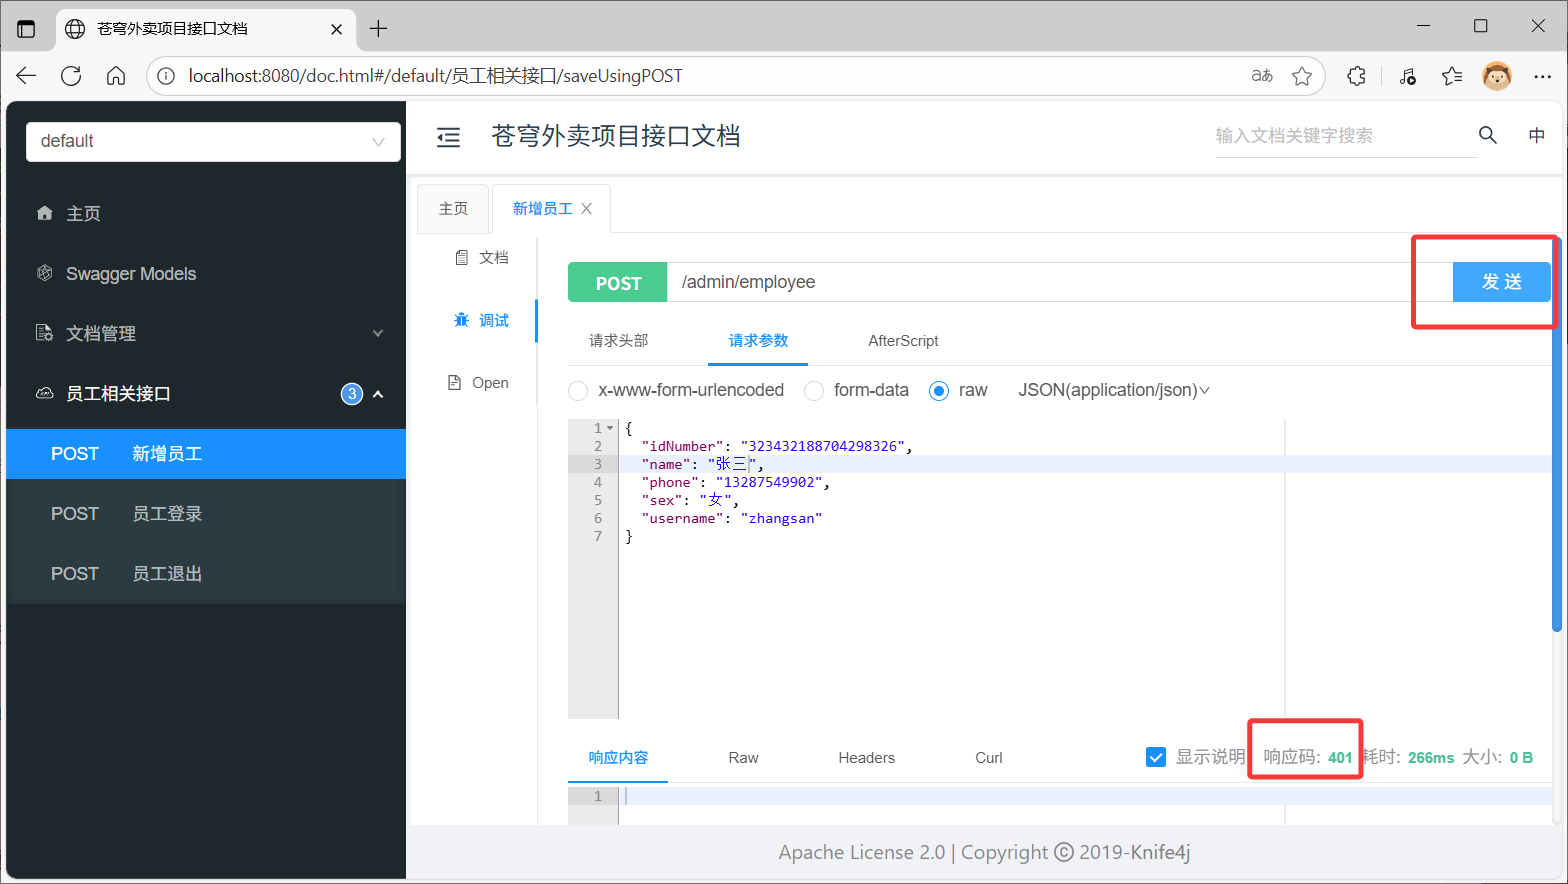Click the idNumber value in JSON
Screen dimensions: 1568x884
click(x=822, y=446)
